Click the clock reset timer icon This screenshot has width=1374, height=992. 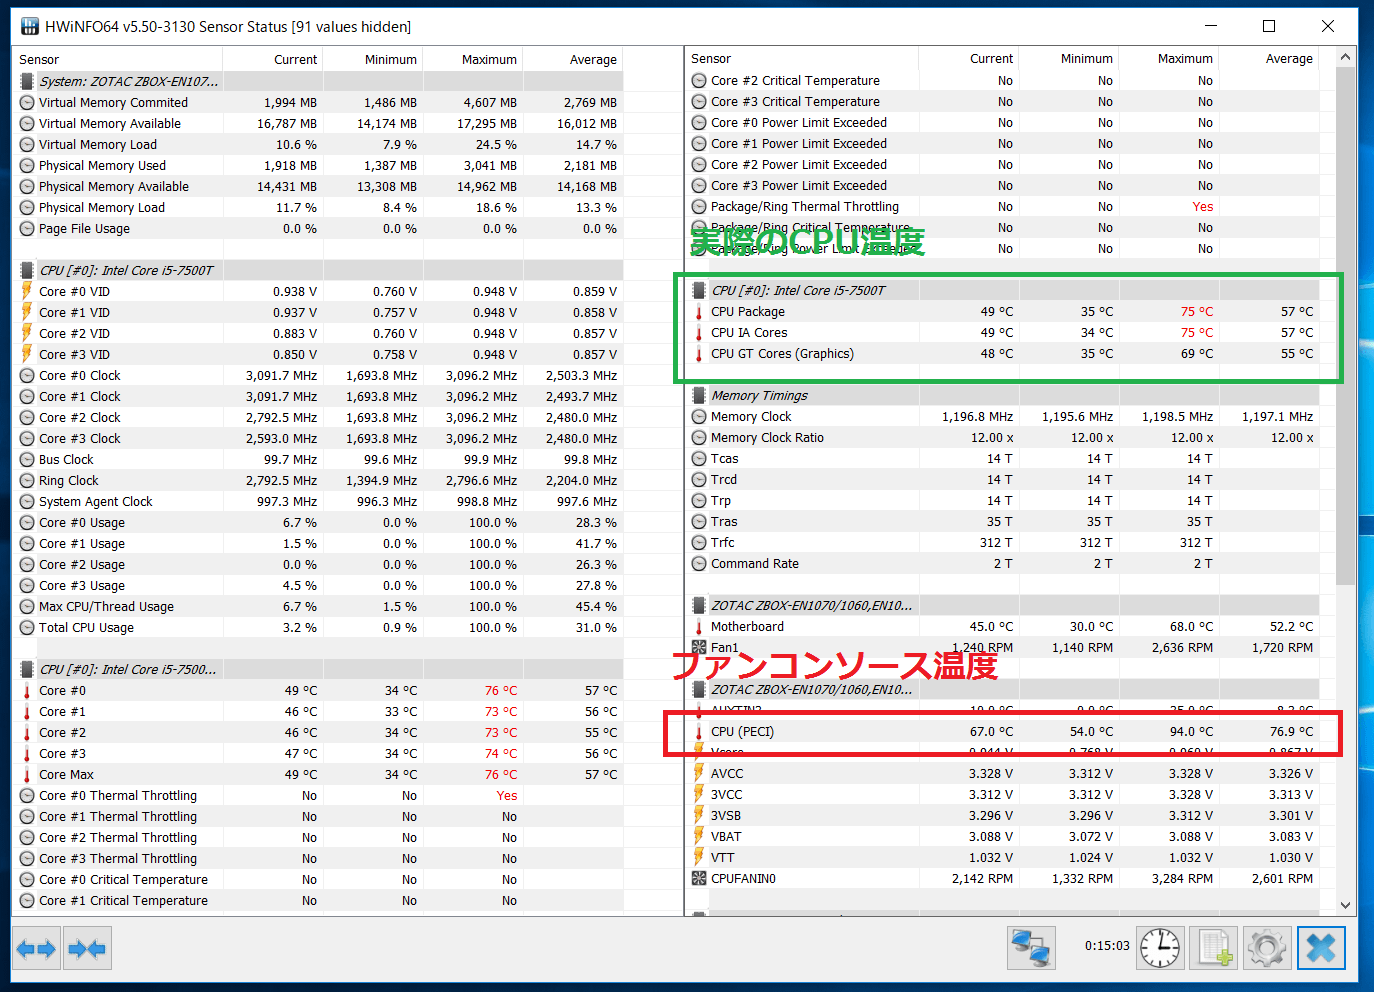coord(1160,947)
